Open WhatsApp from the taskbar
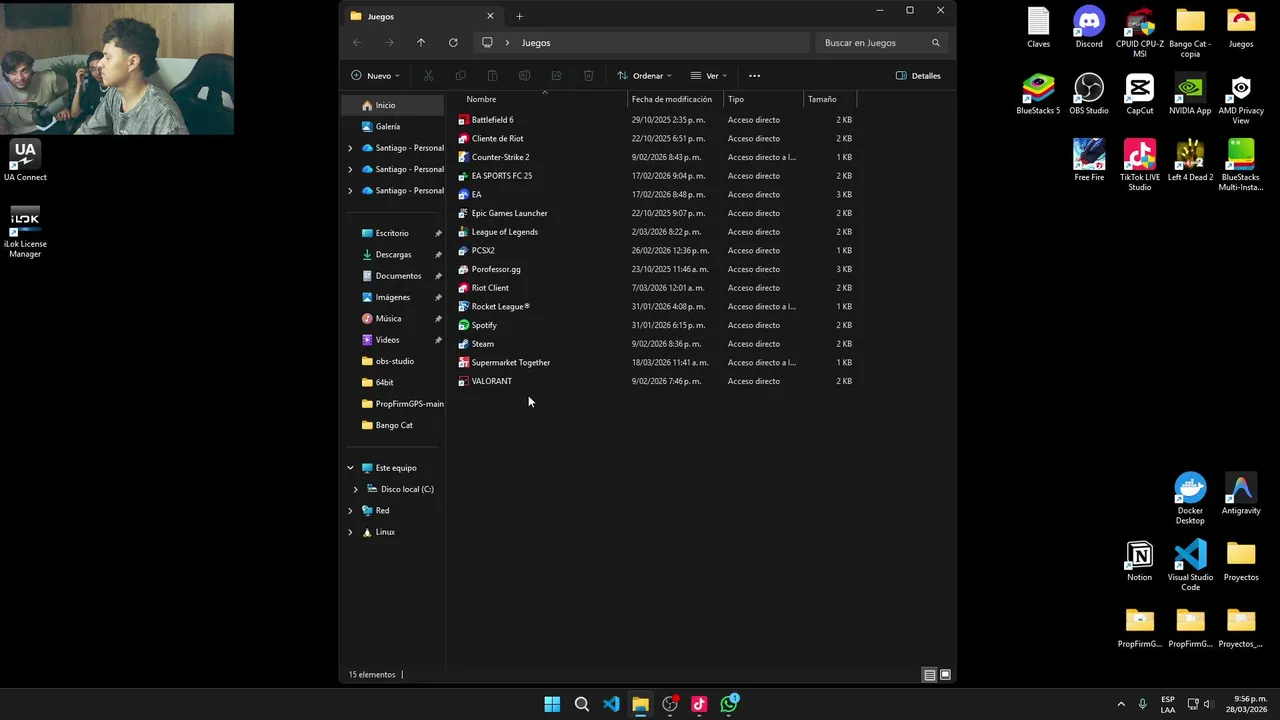This screenshot has height=720, width=1280. click(x=729, y=704)
